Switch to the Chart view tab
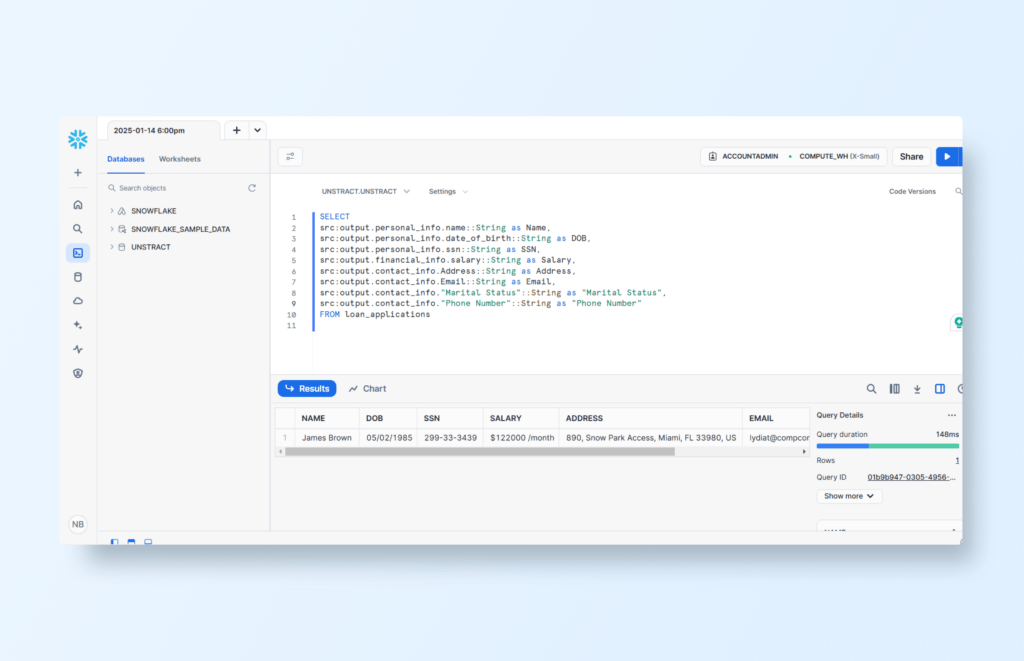This screenshot has height=661, width=1024. point(367,389)
